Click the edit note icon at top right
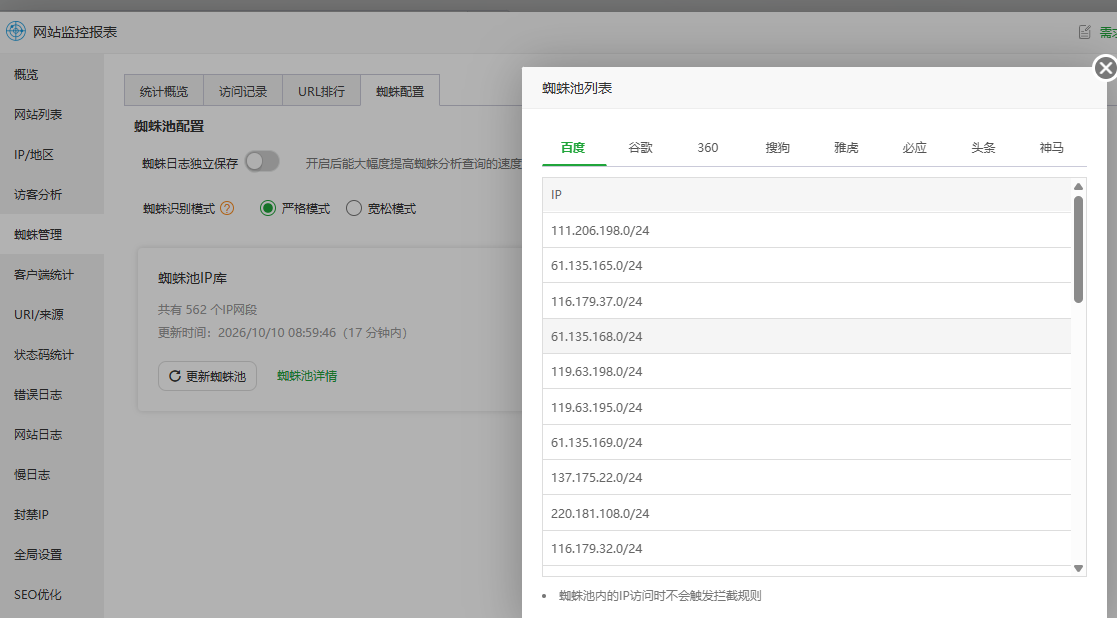Screen dimensions: 1117x618 [1084, 32]
